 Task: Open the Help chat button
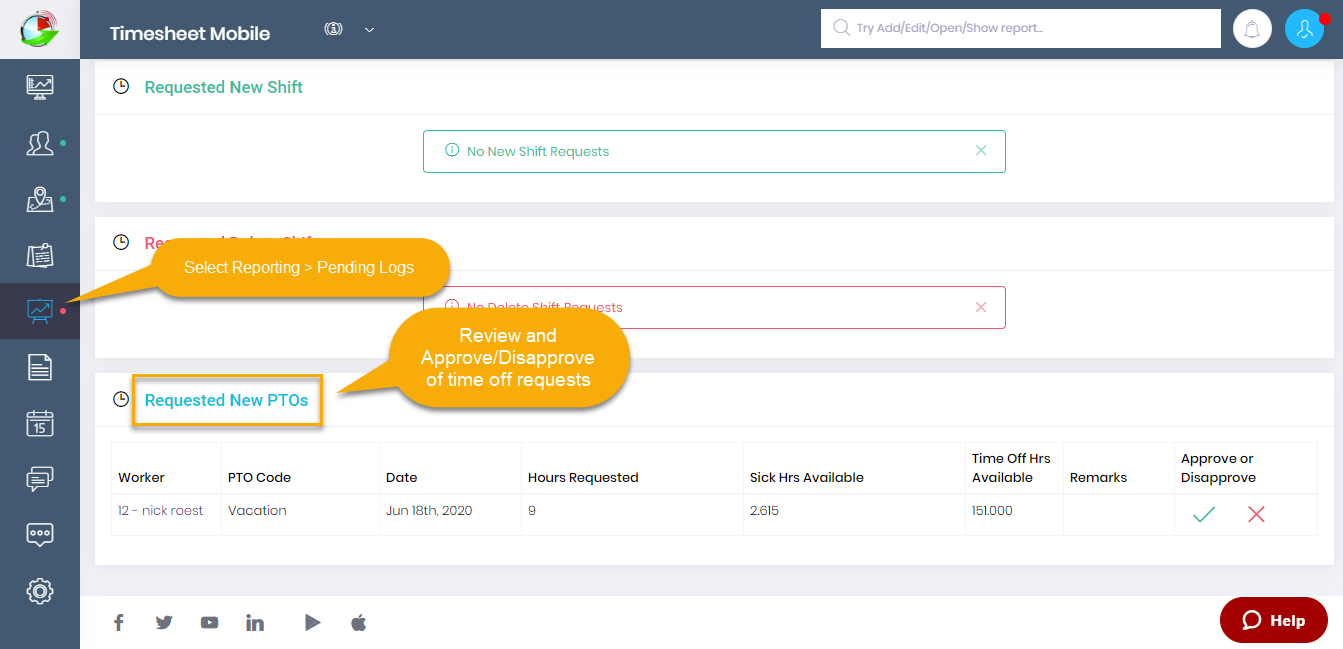tap(1273, 620)
